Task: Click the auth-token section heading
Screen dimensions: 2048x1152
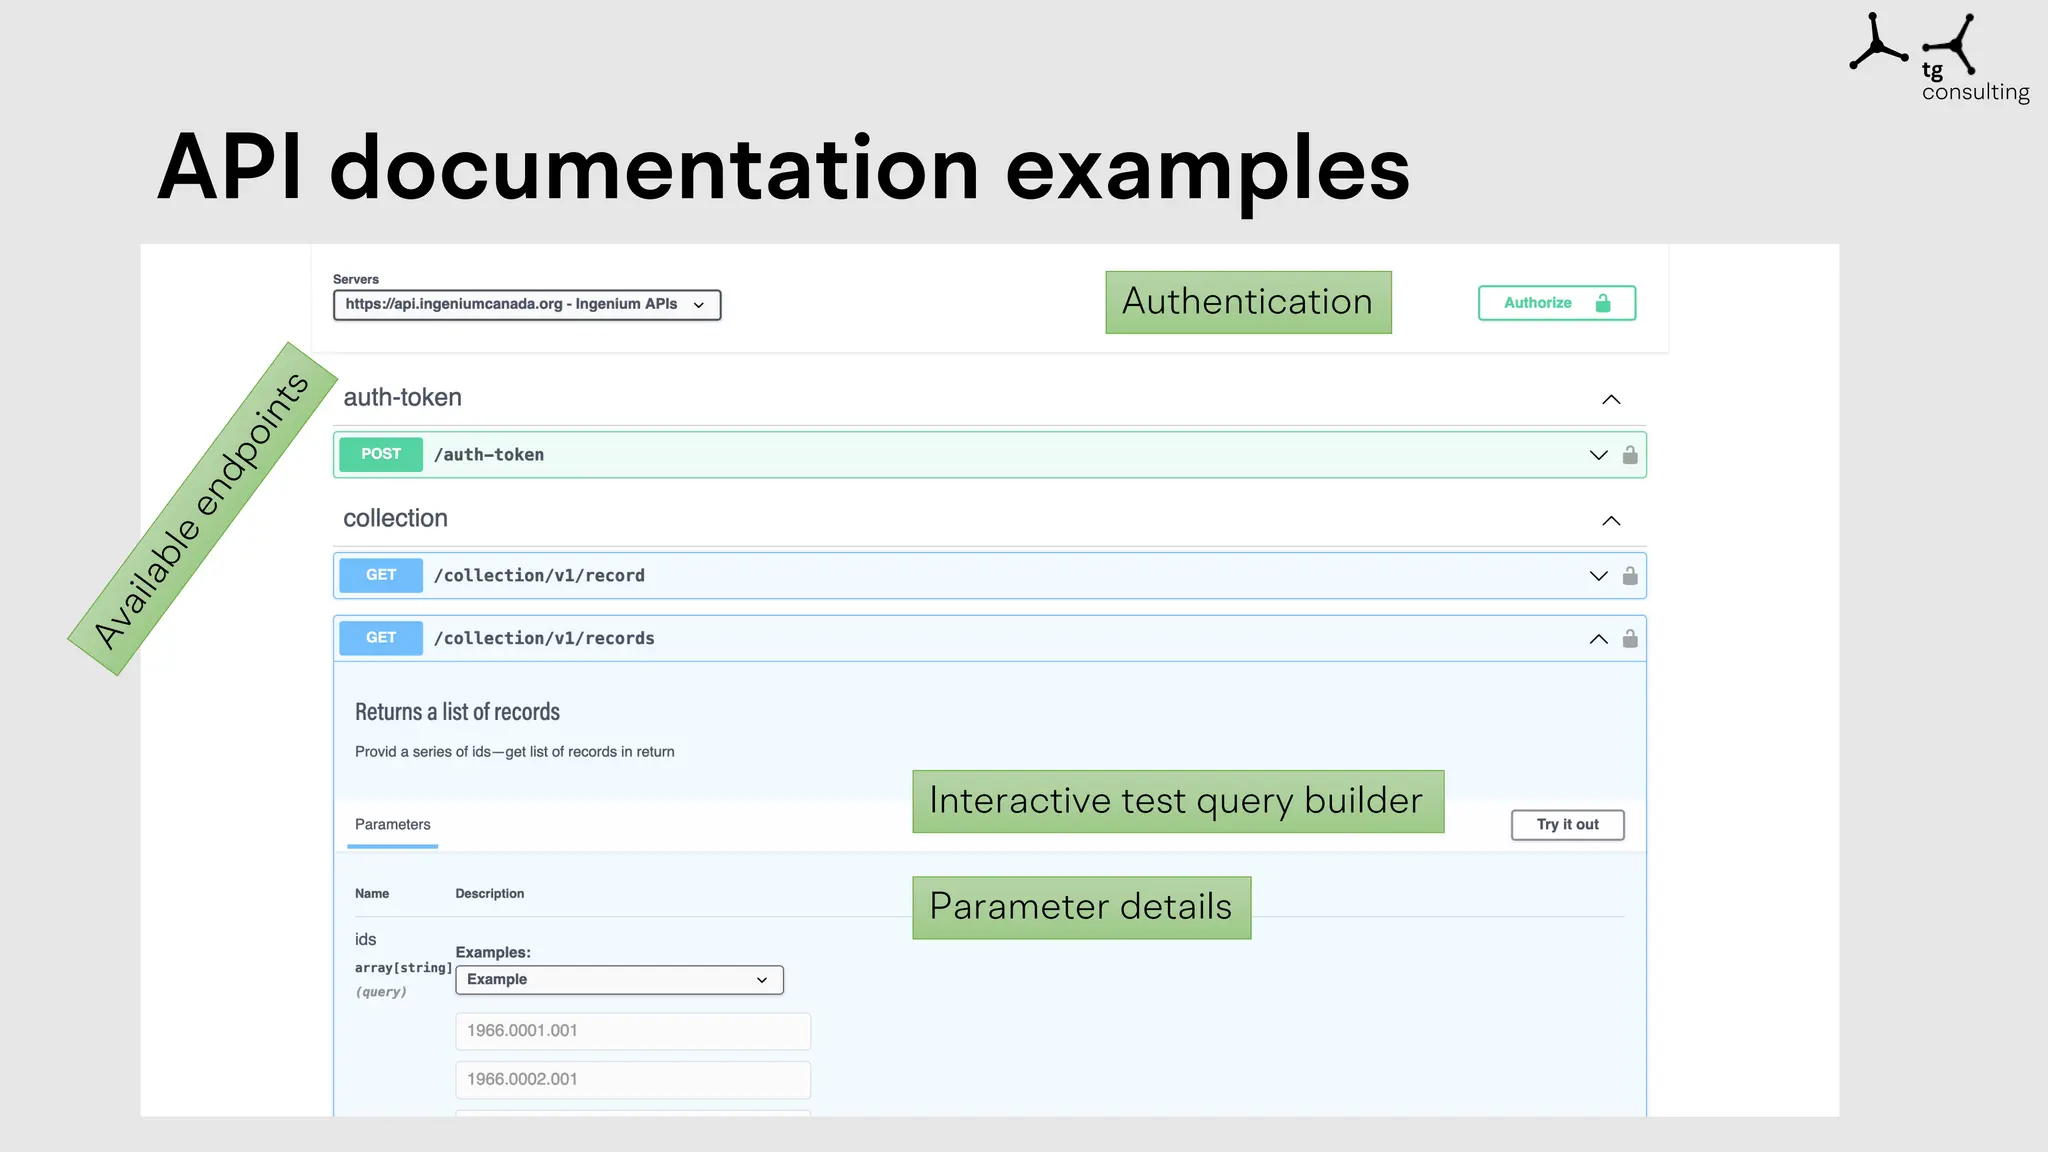Action: pyautogui.click(x=402, y=397)
